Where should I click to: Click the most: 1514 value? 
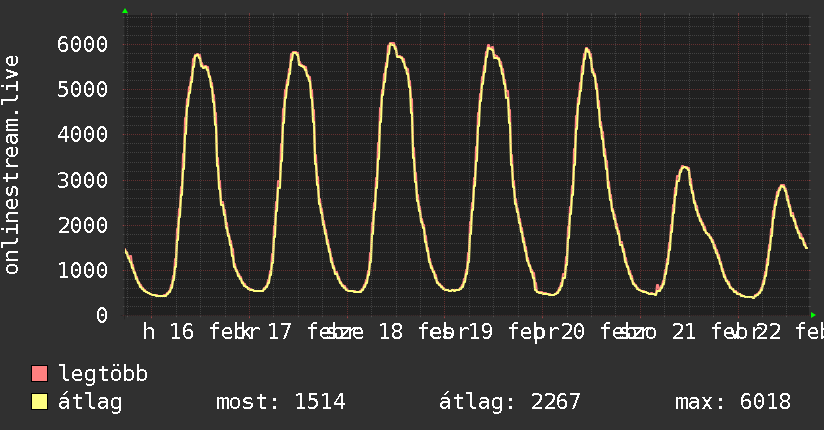click(281, 402)
